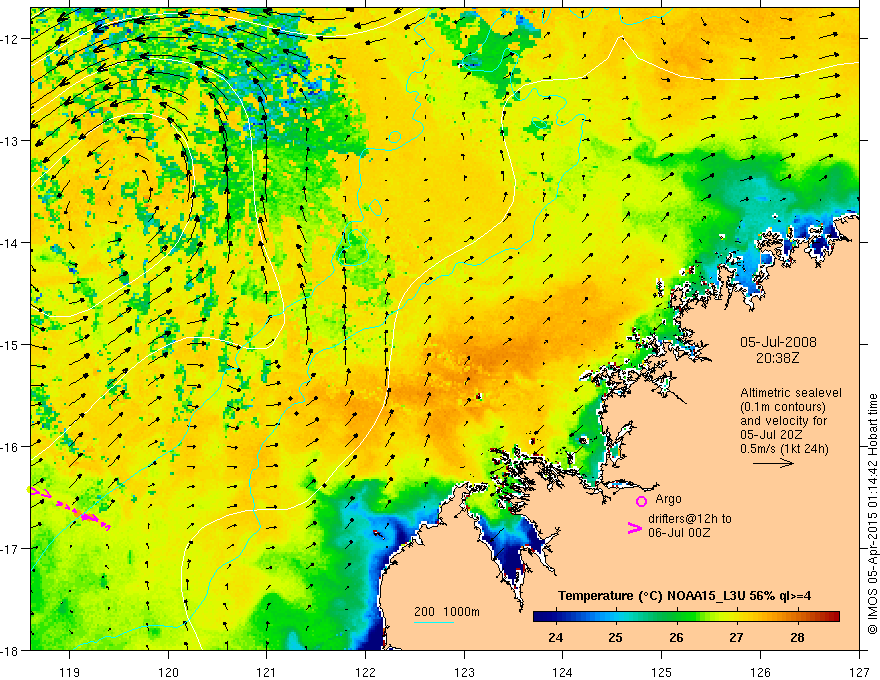Click the latitude axis label -18

pos(11,650)
